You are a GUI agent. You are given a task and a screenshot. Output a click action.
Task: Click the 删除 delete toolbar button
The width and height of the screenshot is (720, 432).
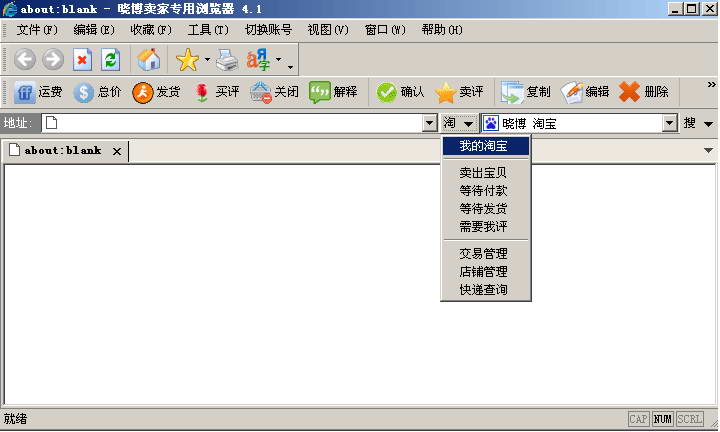coord(644,92)
